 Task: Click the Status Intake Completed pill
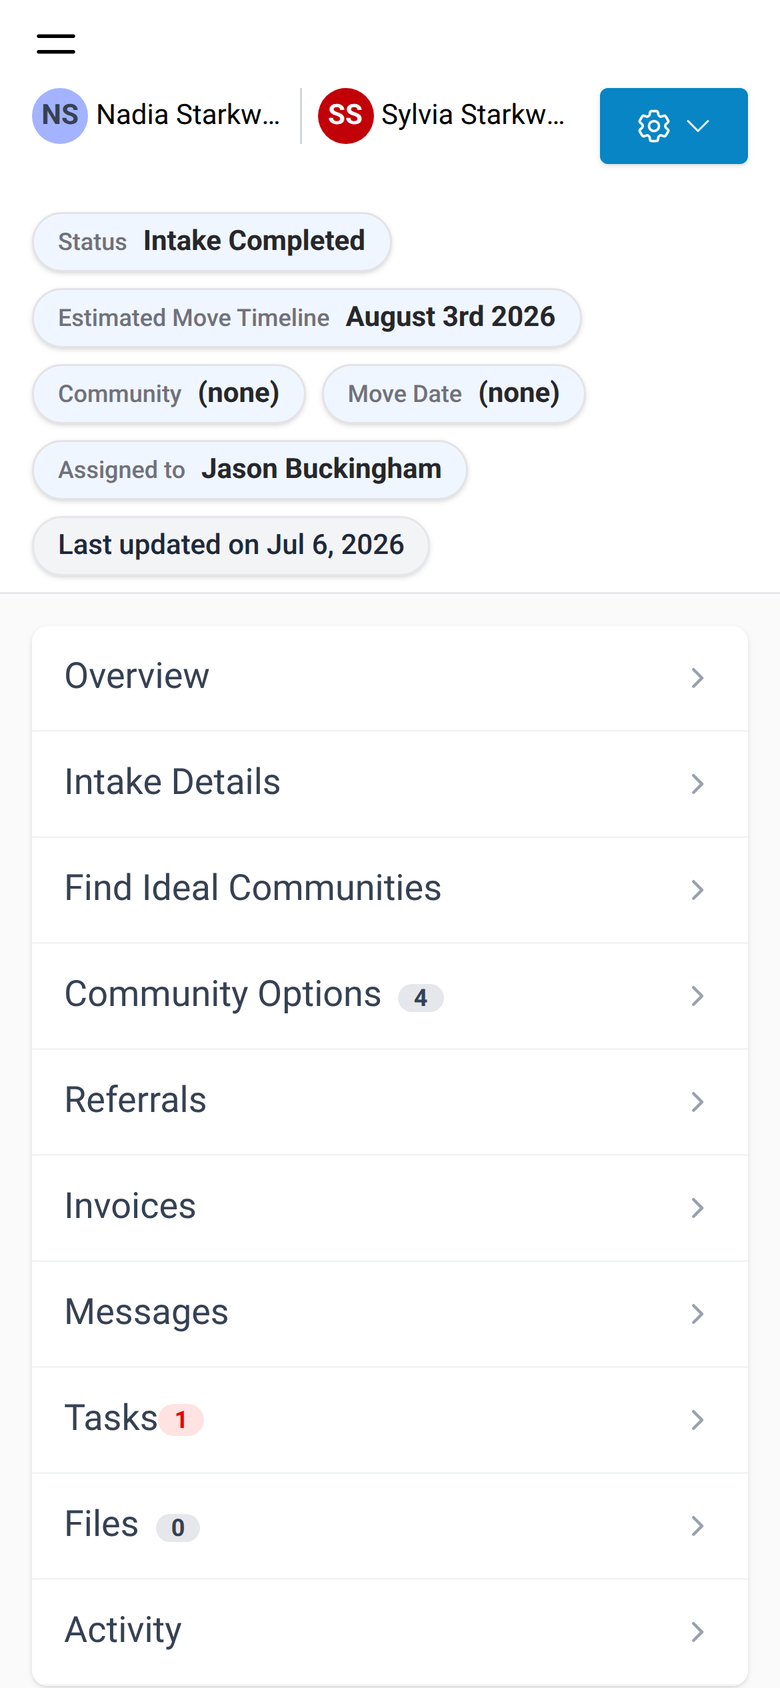[211, 242]
